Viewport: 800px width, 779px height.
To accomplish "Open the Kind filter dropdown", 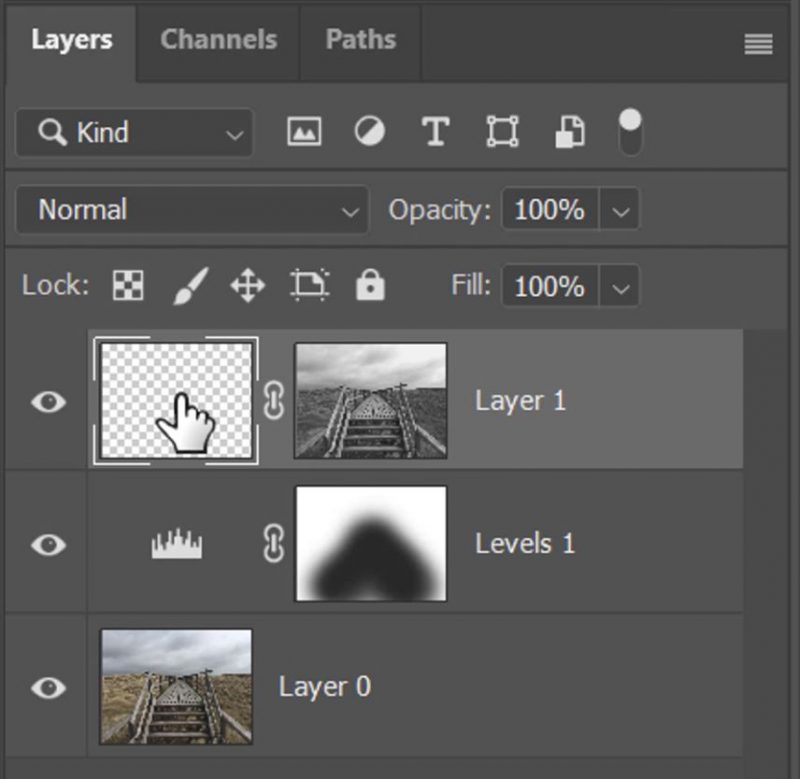I will click(x=133, y=133).
